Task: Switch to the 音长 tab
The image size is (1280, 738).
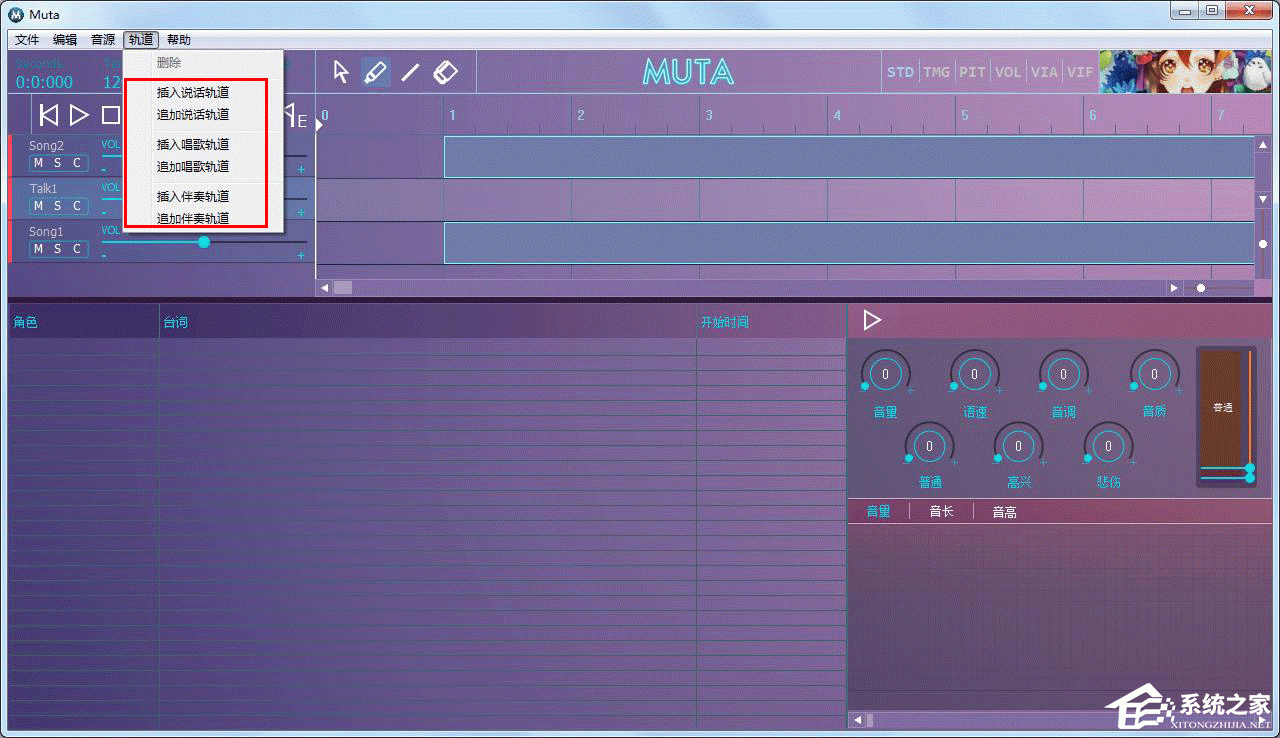Action: pos(941,512)
